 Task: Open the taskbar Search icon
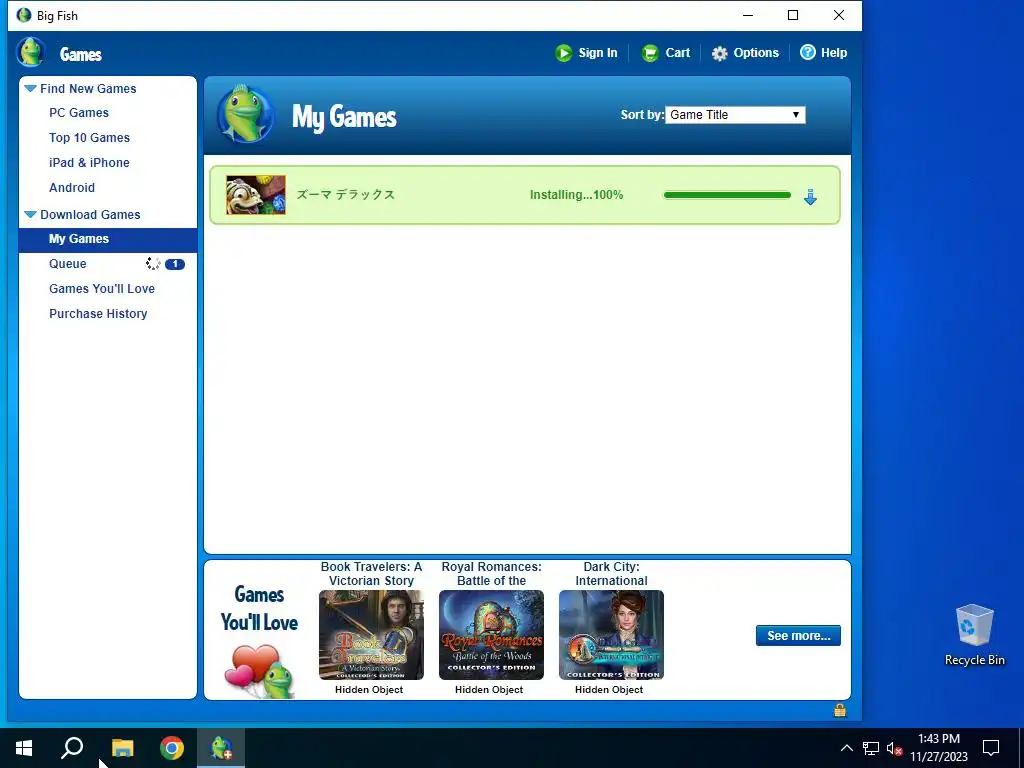click(x=72, y=748)
